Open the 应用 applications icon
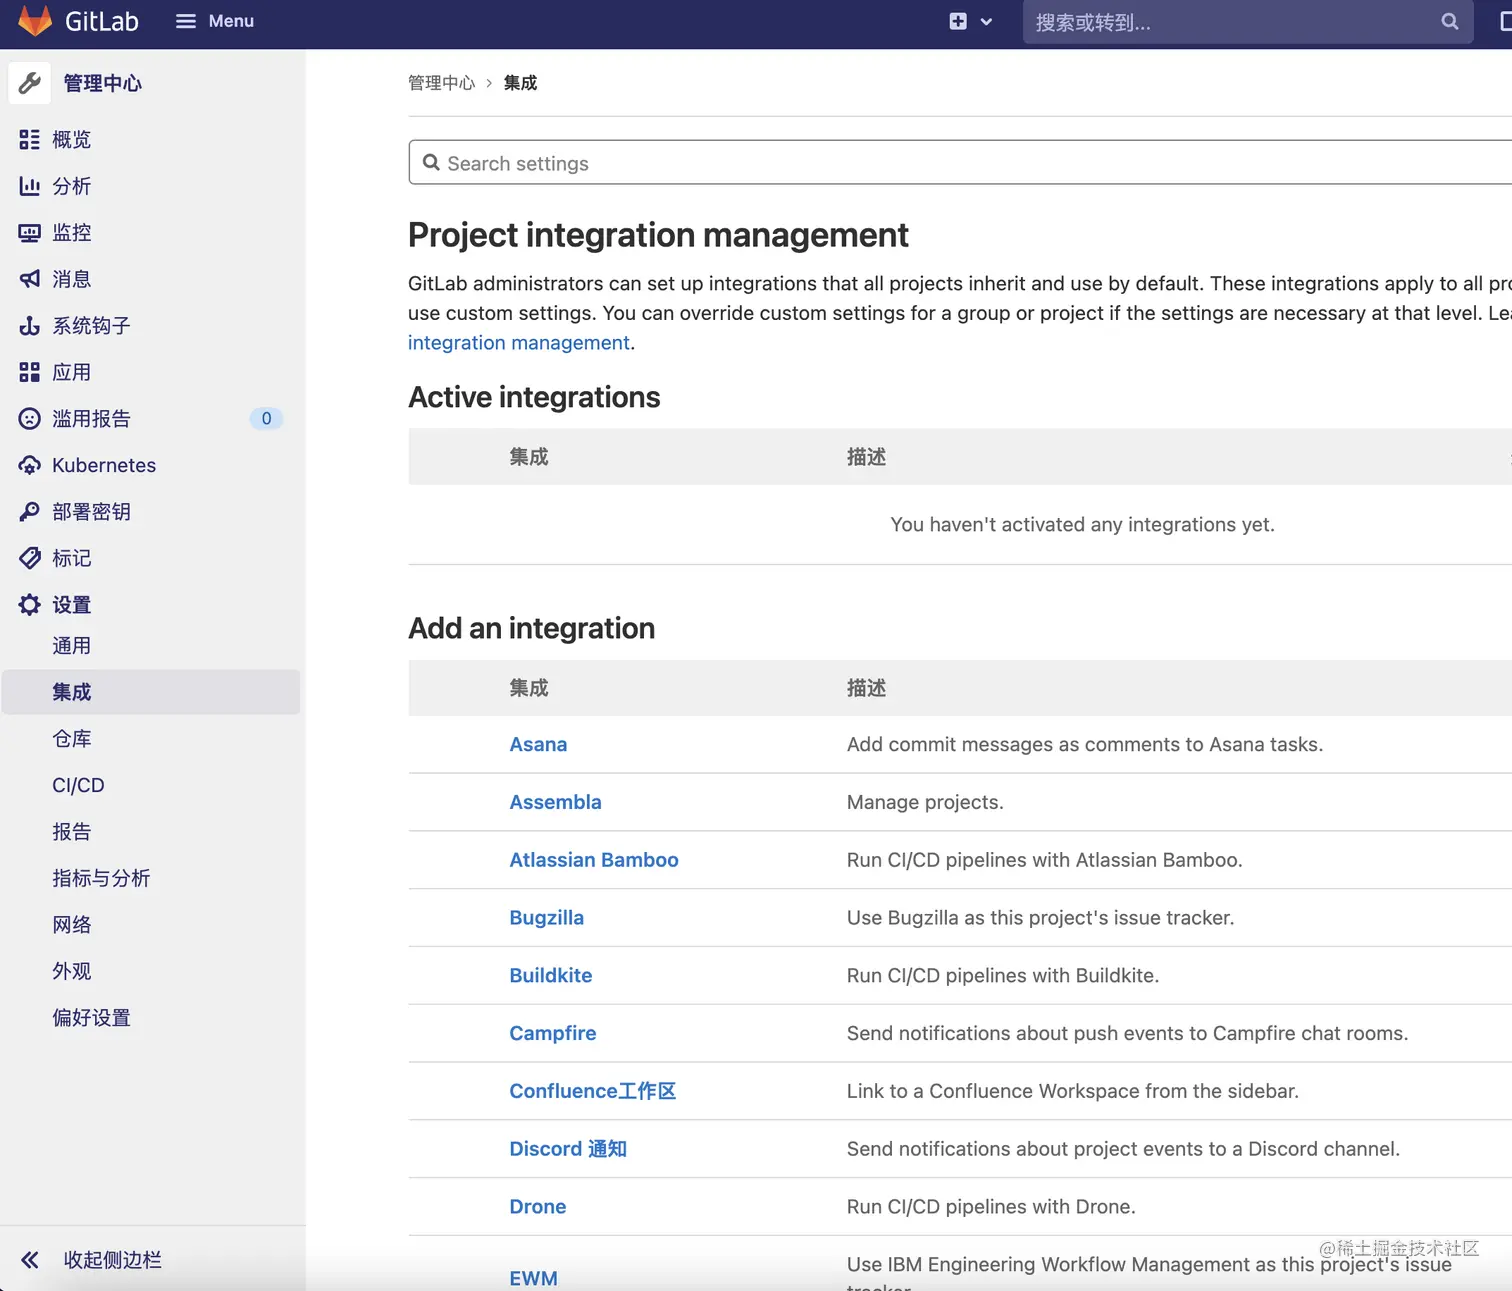The width and height of the screenshot is (1512, 1291). 30,372
